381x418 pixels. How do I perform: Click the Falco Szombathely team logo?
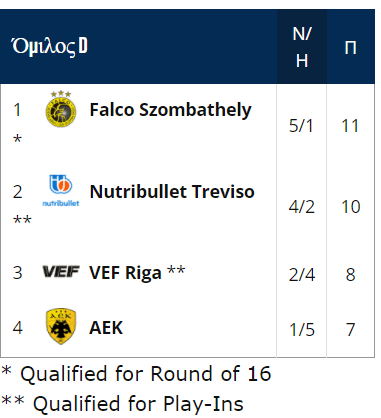click(61, 109)
